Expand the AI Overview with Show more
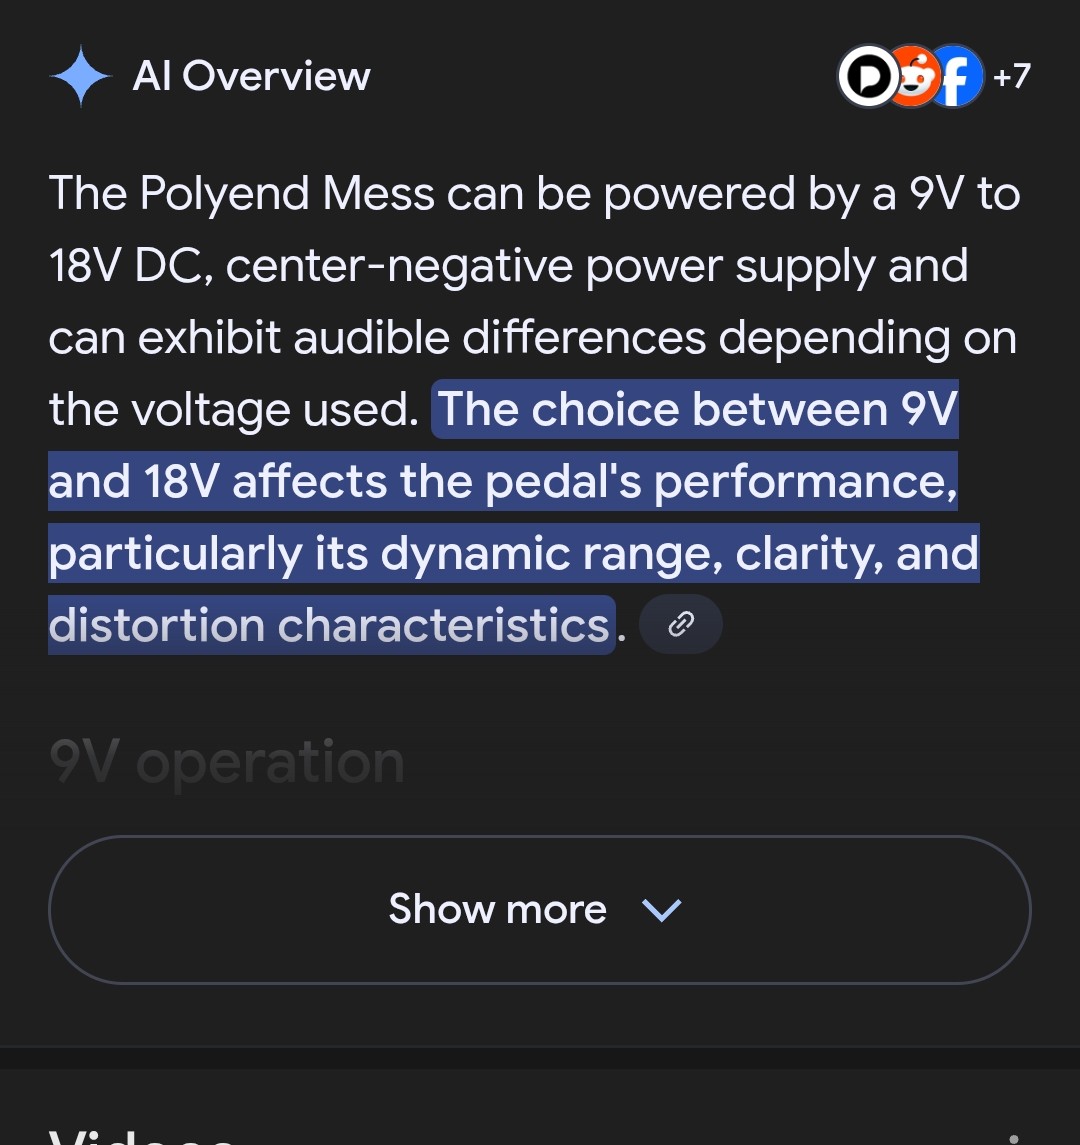 (540, 910)
